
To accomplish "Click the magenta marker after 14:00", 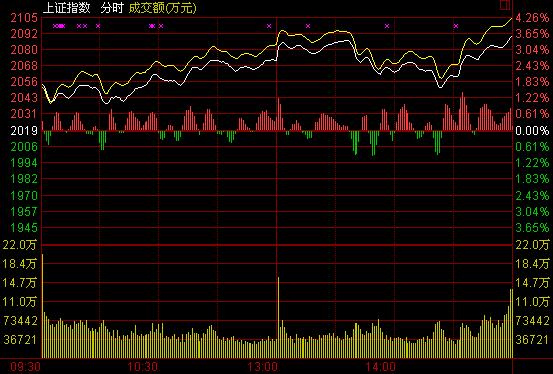I will [387, 26].
